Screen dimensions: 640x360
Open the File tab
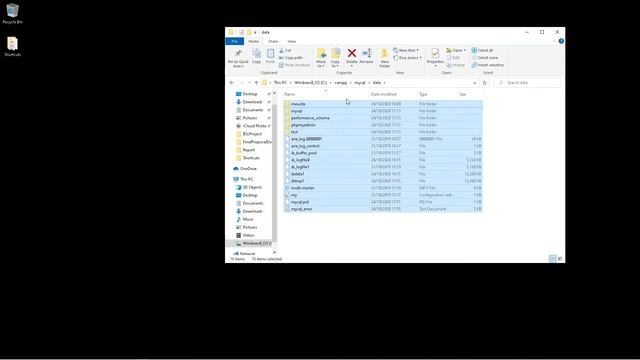[235, 42]
